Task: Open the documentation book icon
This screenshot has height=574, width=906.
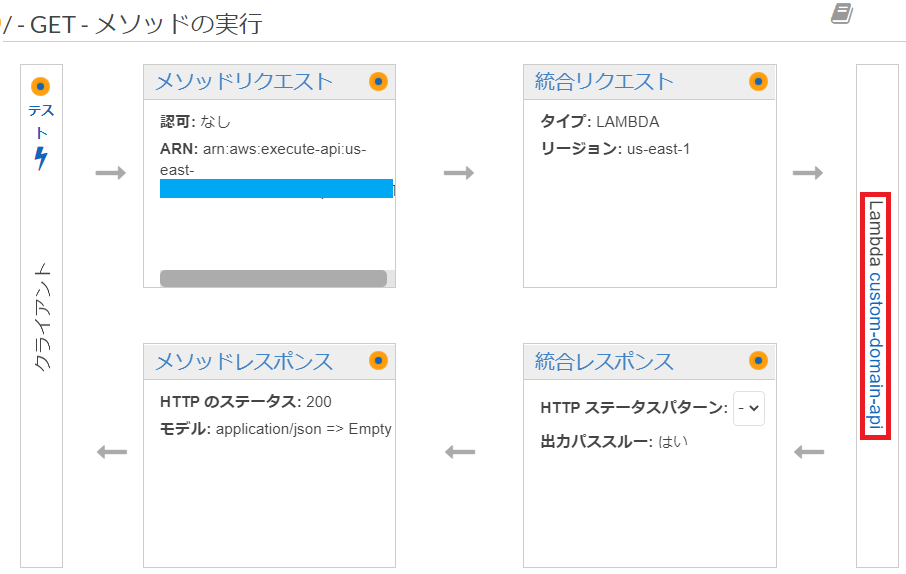Action: tap(842, 13)
